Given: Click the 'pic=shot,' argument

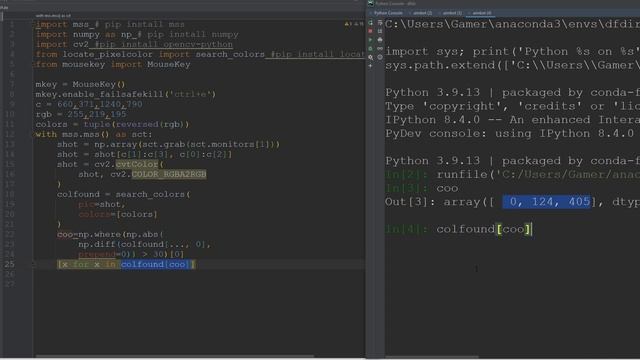Looking at the screenshot, I should tap(102, 204).
